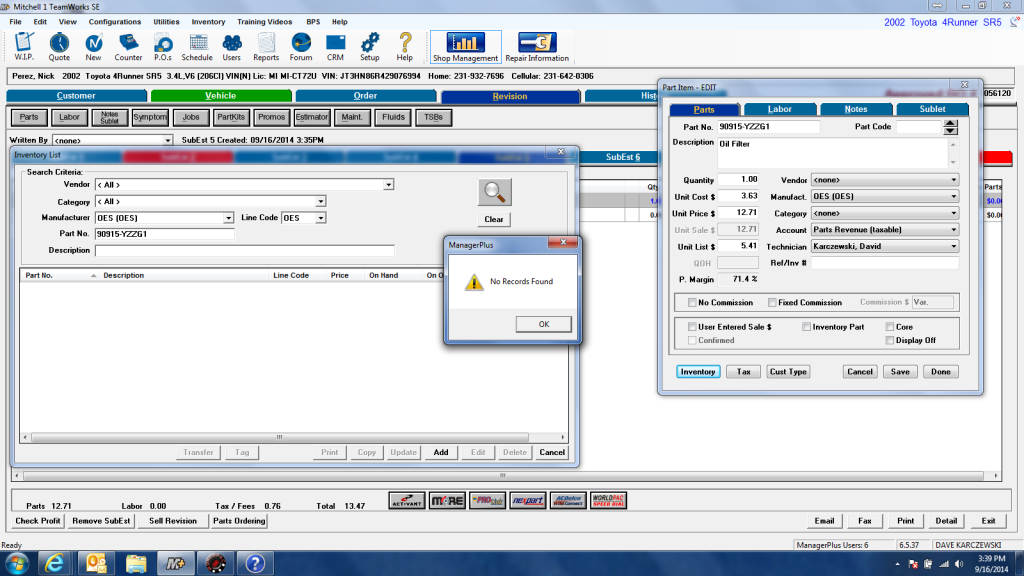The height and width of the screenshot is (576, 1024).
Task: Expand the Inventory List Category dropdown
Action: tap(321, 202)
